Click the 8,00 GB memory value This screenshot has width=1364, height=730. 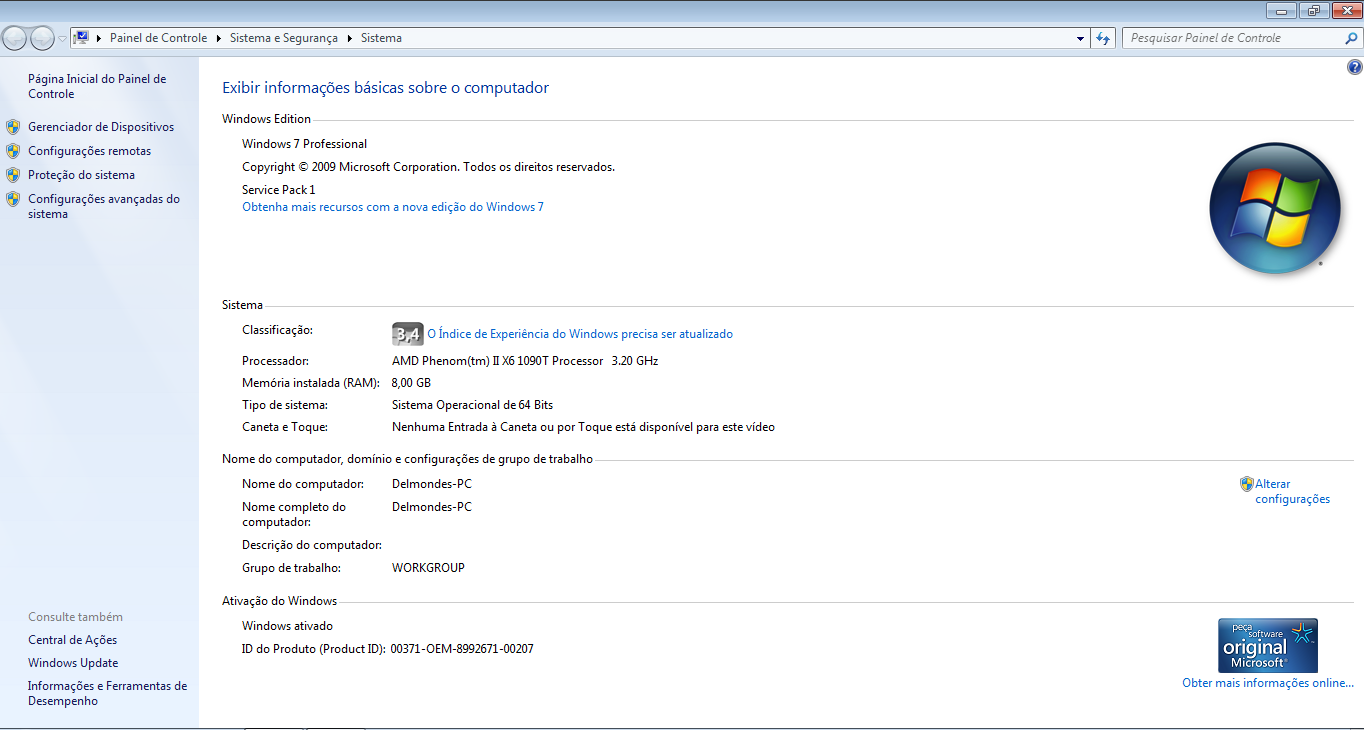coord(411,383)
